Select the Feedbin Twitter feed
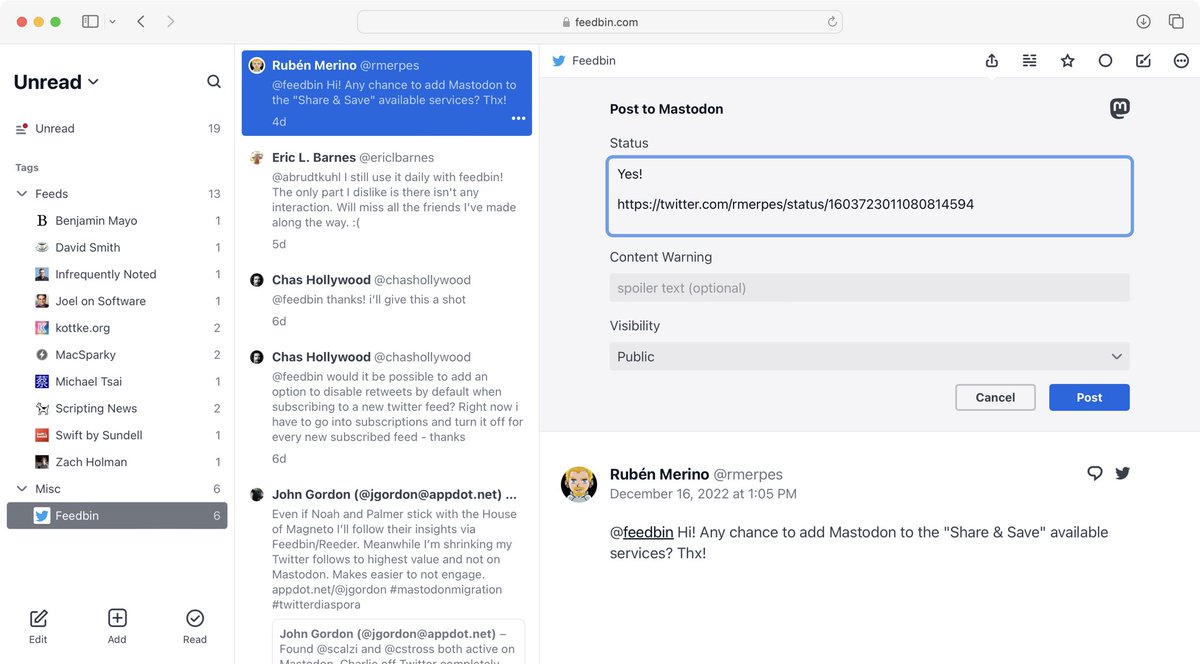This screenshot has width=1200, height=664. 117,516
